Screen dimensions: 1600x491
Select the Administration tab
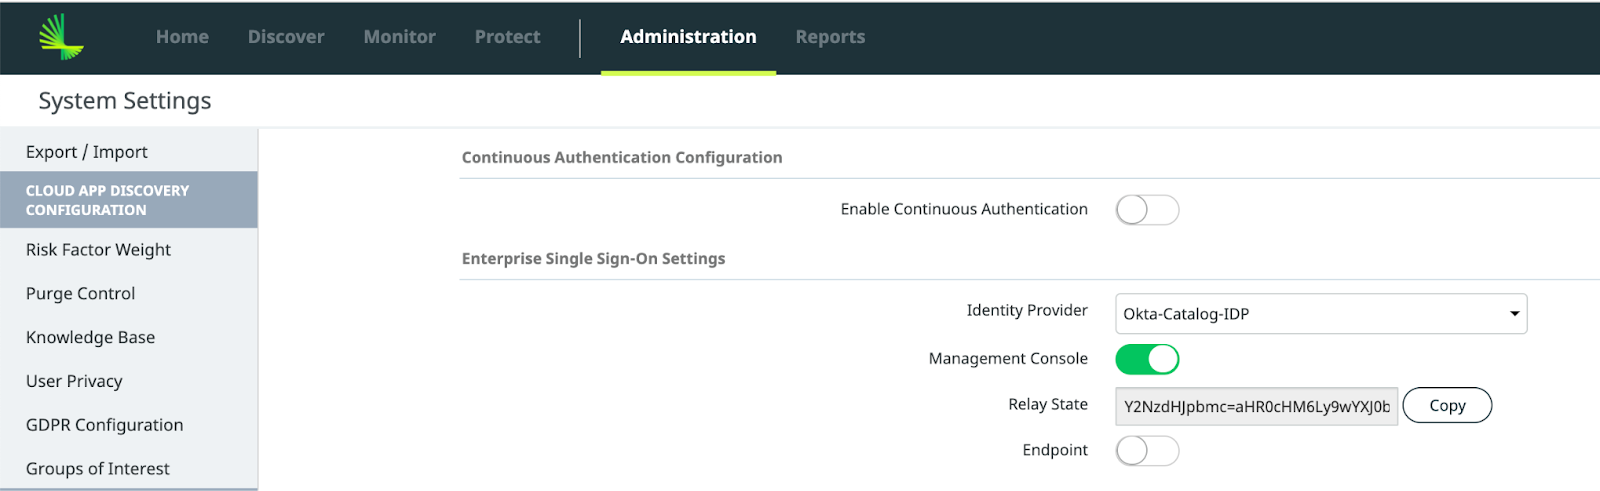pos(688,37)
